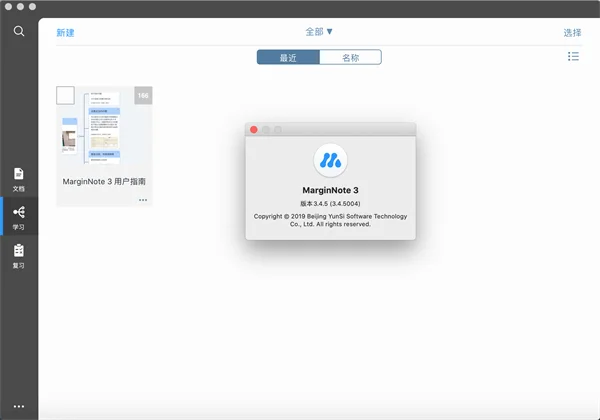Expand the 全部 filter dropdown

pos(319,32)
